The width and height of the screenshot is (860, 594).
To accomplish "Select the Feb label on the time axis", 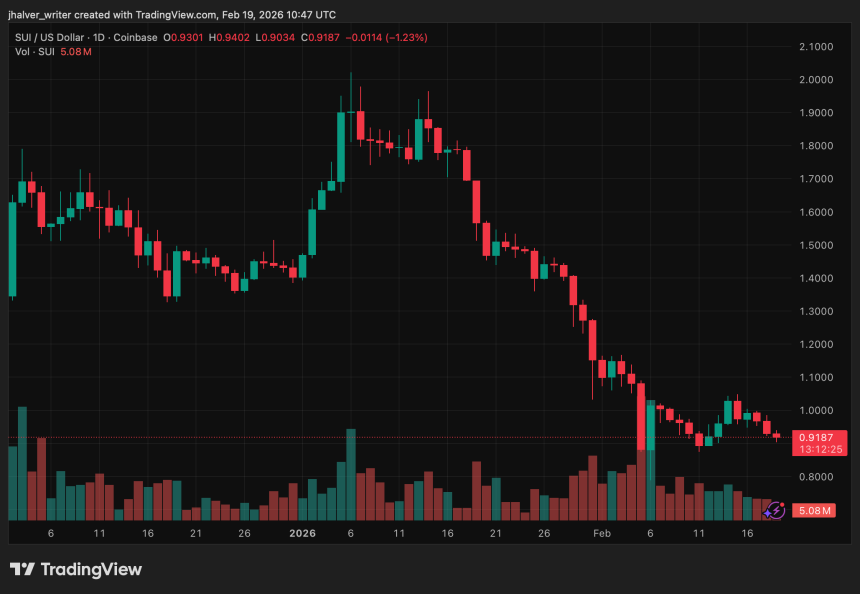I will [601, 534].
